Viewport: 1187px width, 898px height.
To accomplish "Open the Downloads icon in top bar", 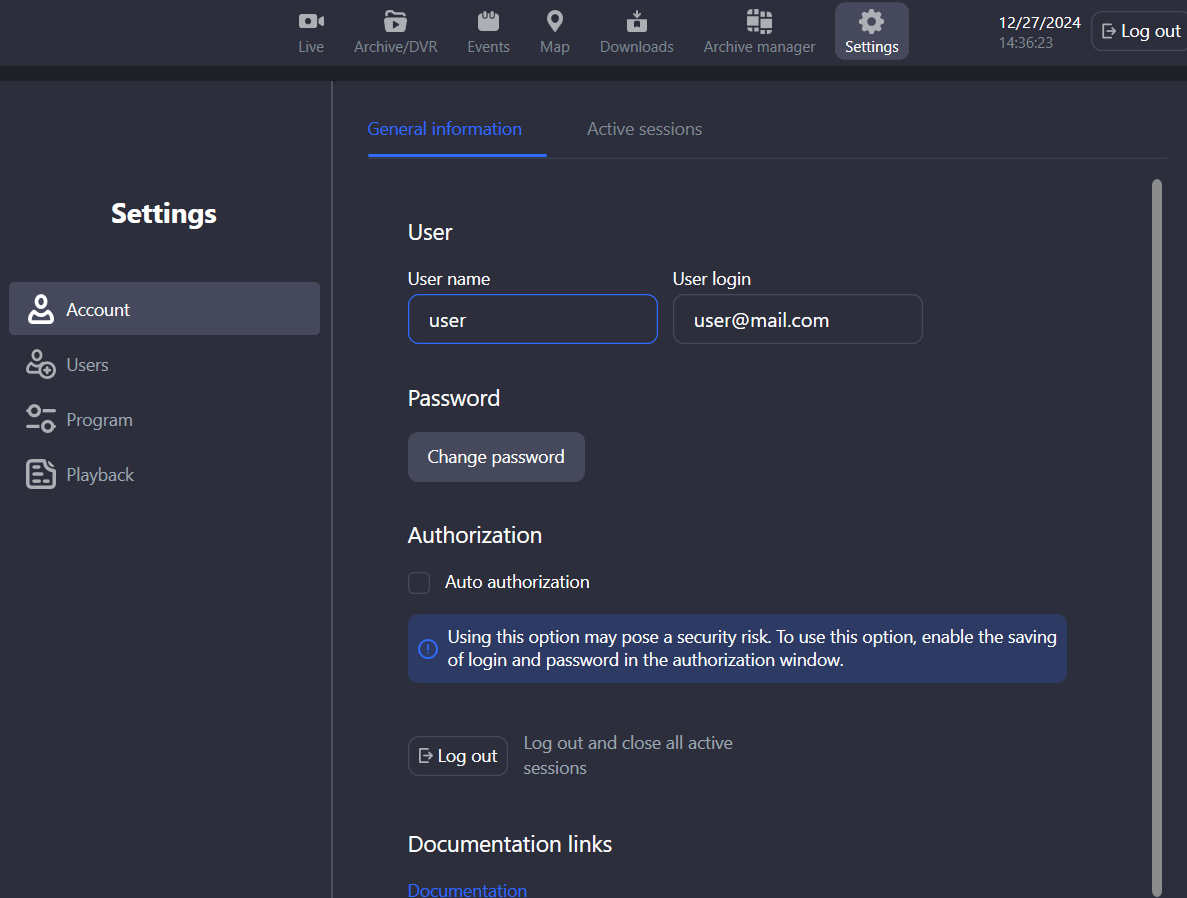I will 636,21.
